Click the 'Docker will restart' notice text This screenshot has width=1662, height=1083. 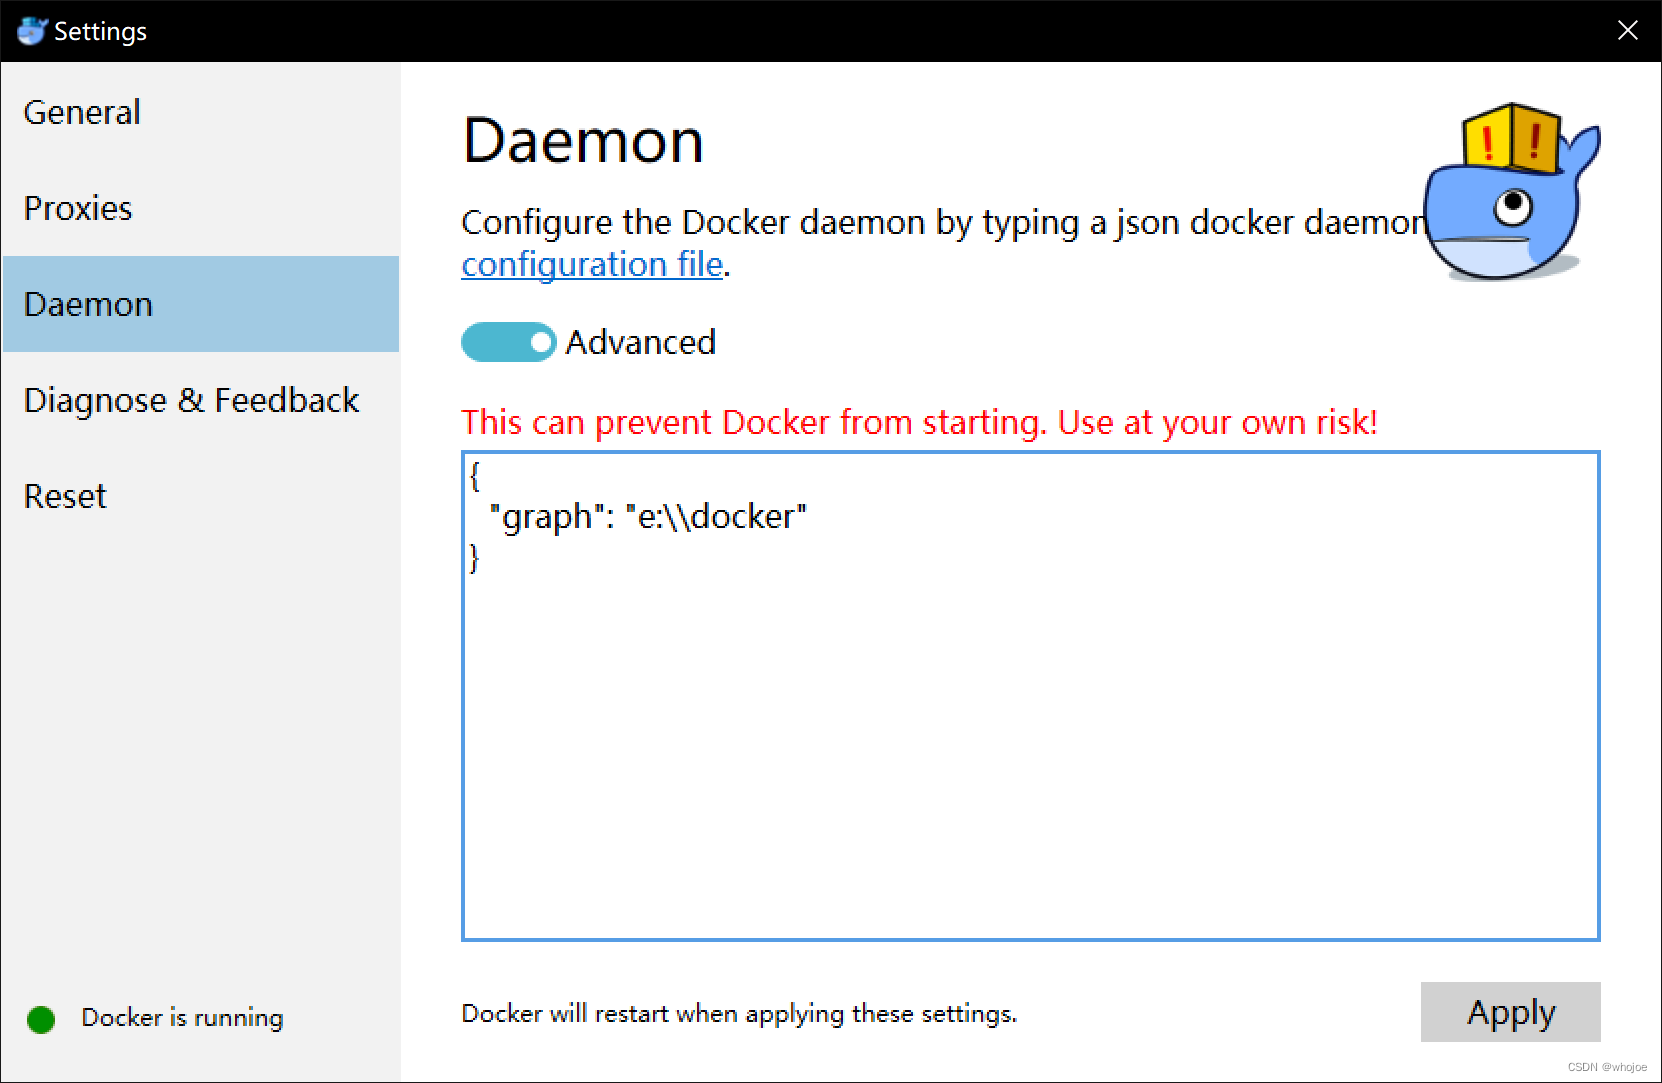point(739,1014)
